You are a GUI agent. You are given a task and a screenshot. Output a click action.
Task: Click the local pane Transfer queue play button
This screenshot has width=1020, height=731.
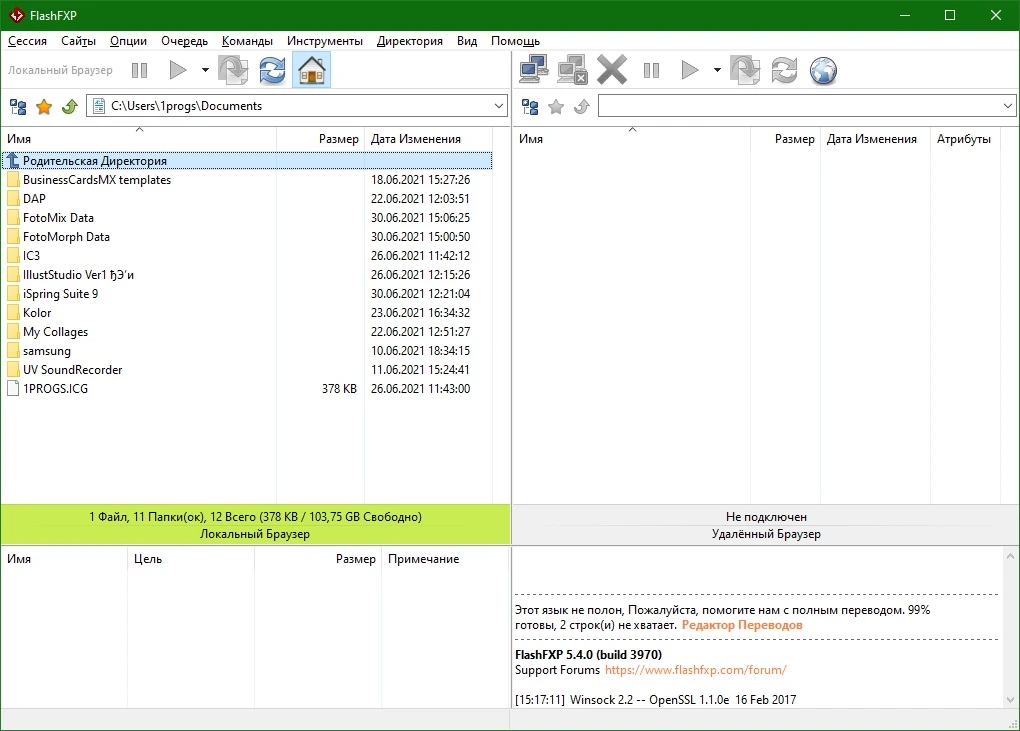tap(178, 70)
